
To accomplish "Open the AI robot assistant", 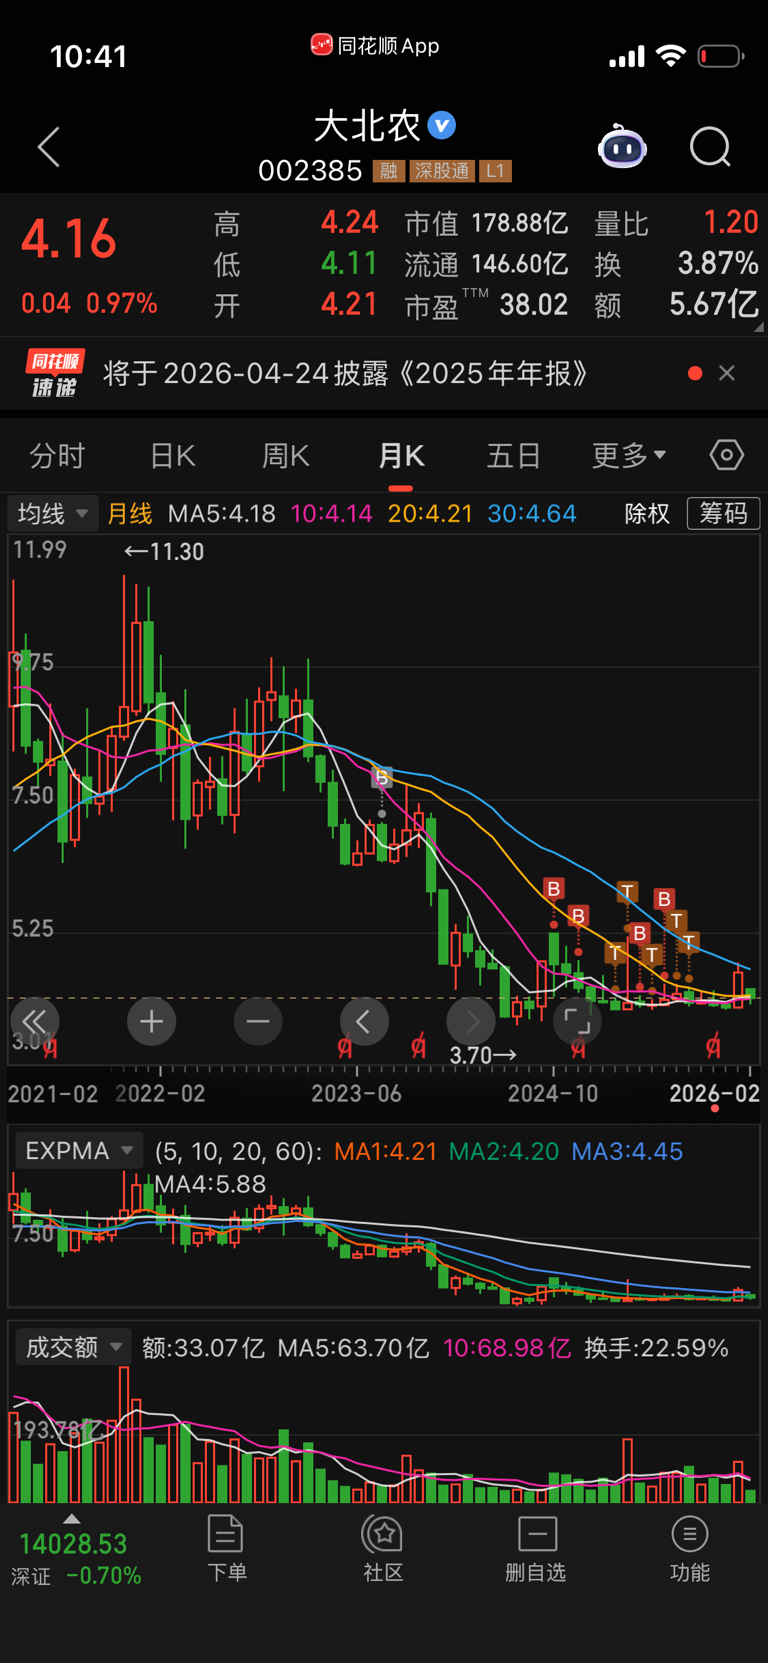I will (622, 147).
